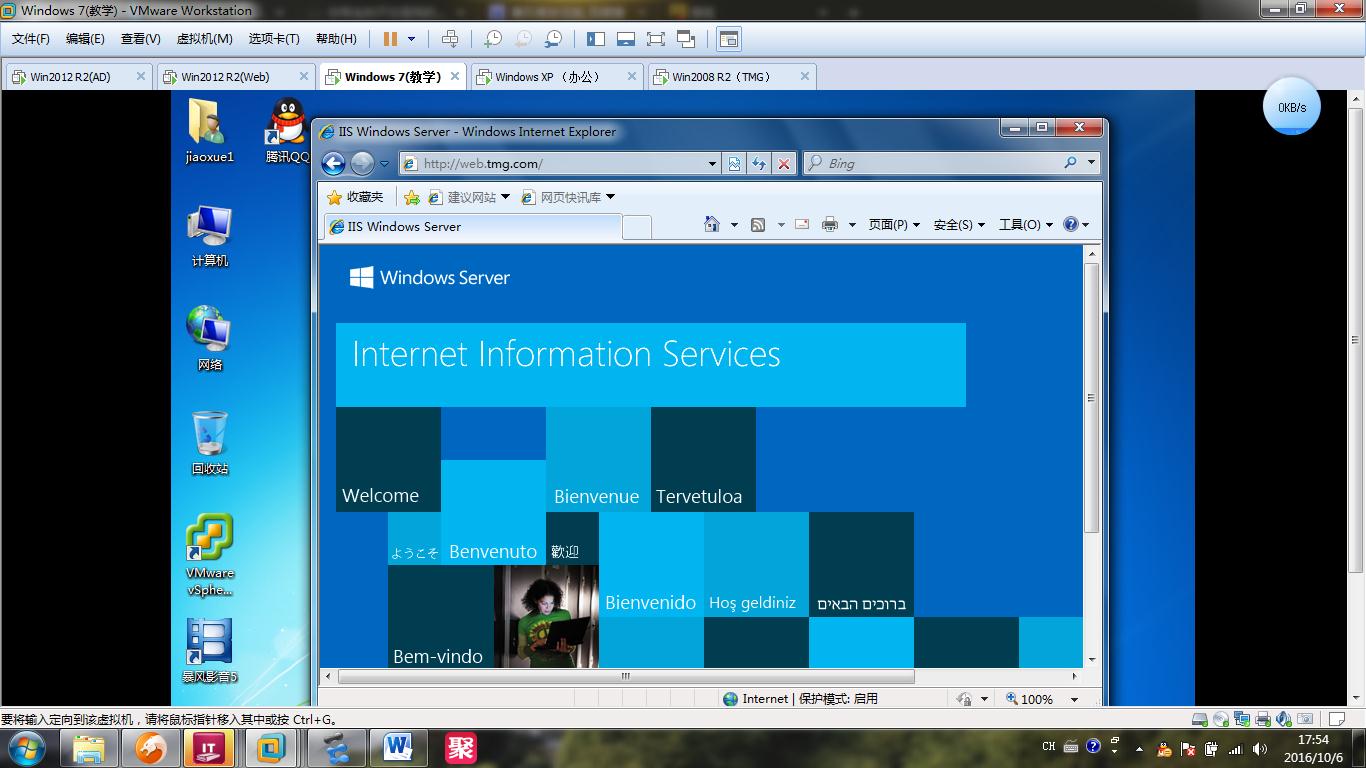Toggle VMware library sidebar view icon
Viewport: 1366px width, 768px height.
coord(596,39)
